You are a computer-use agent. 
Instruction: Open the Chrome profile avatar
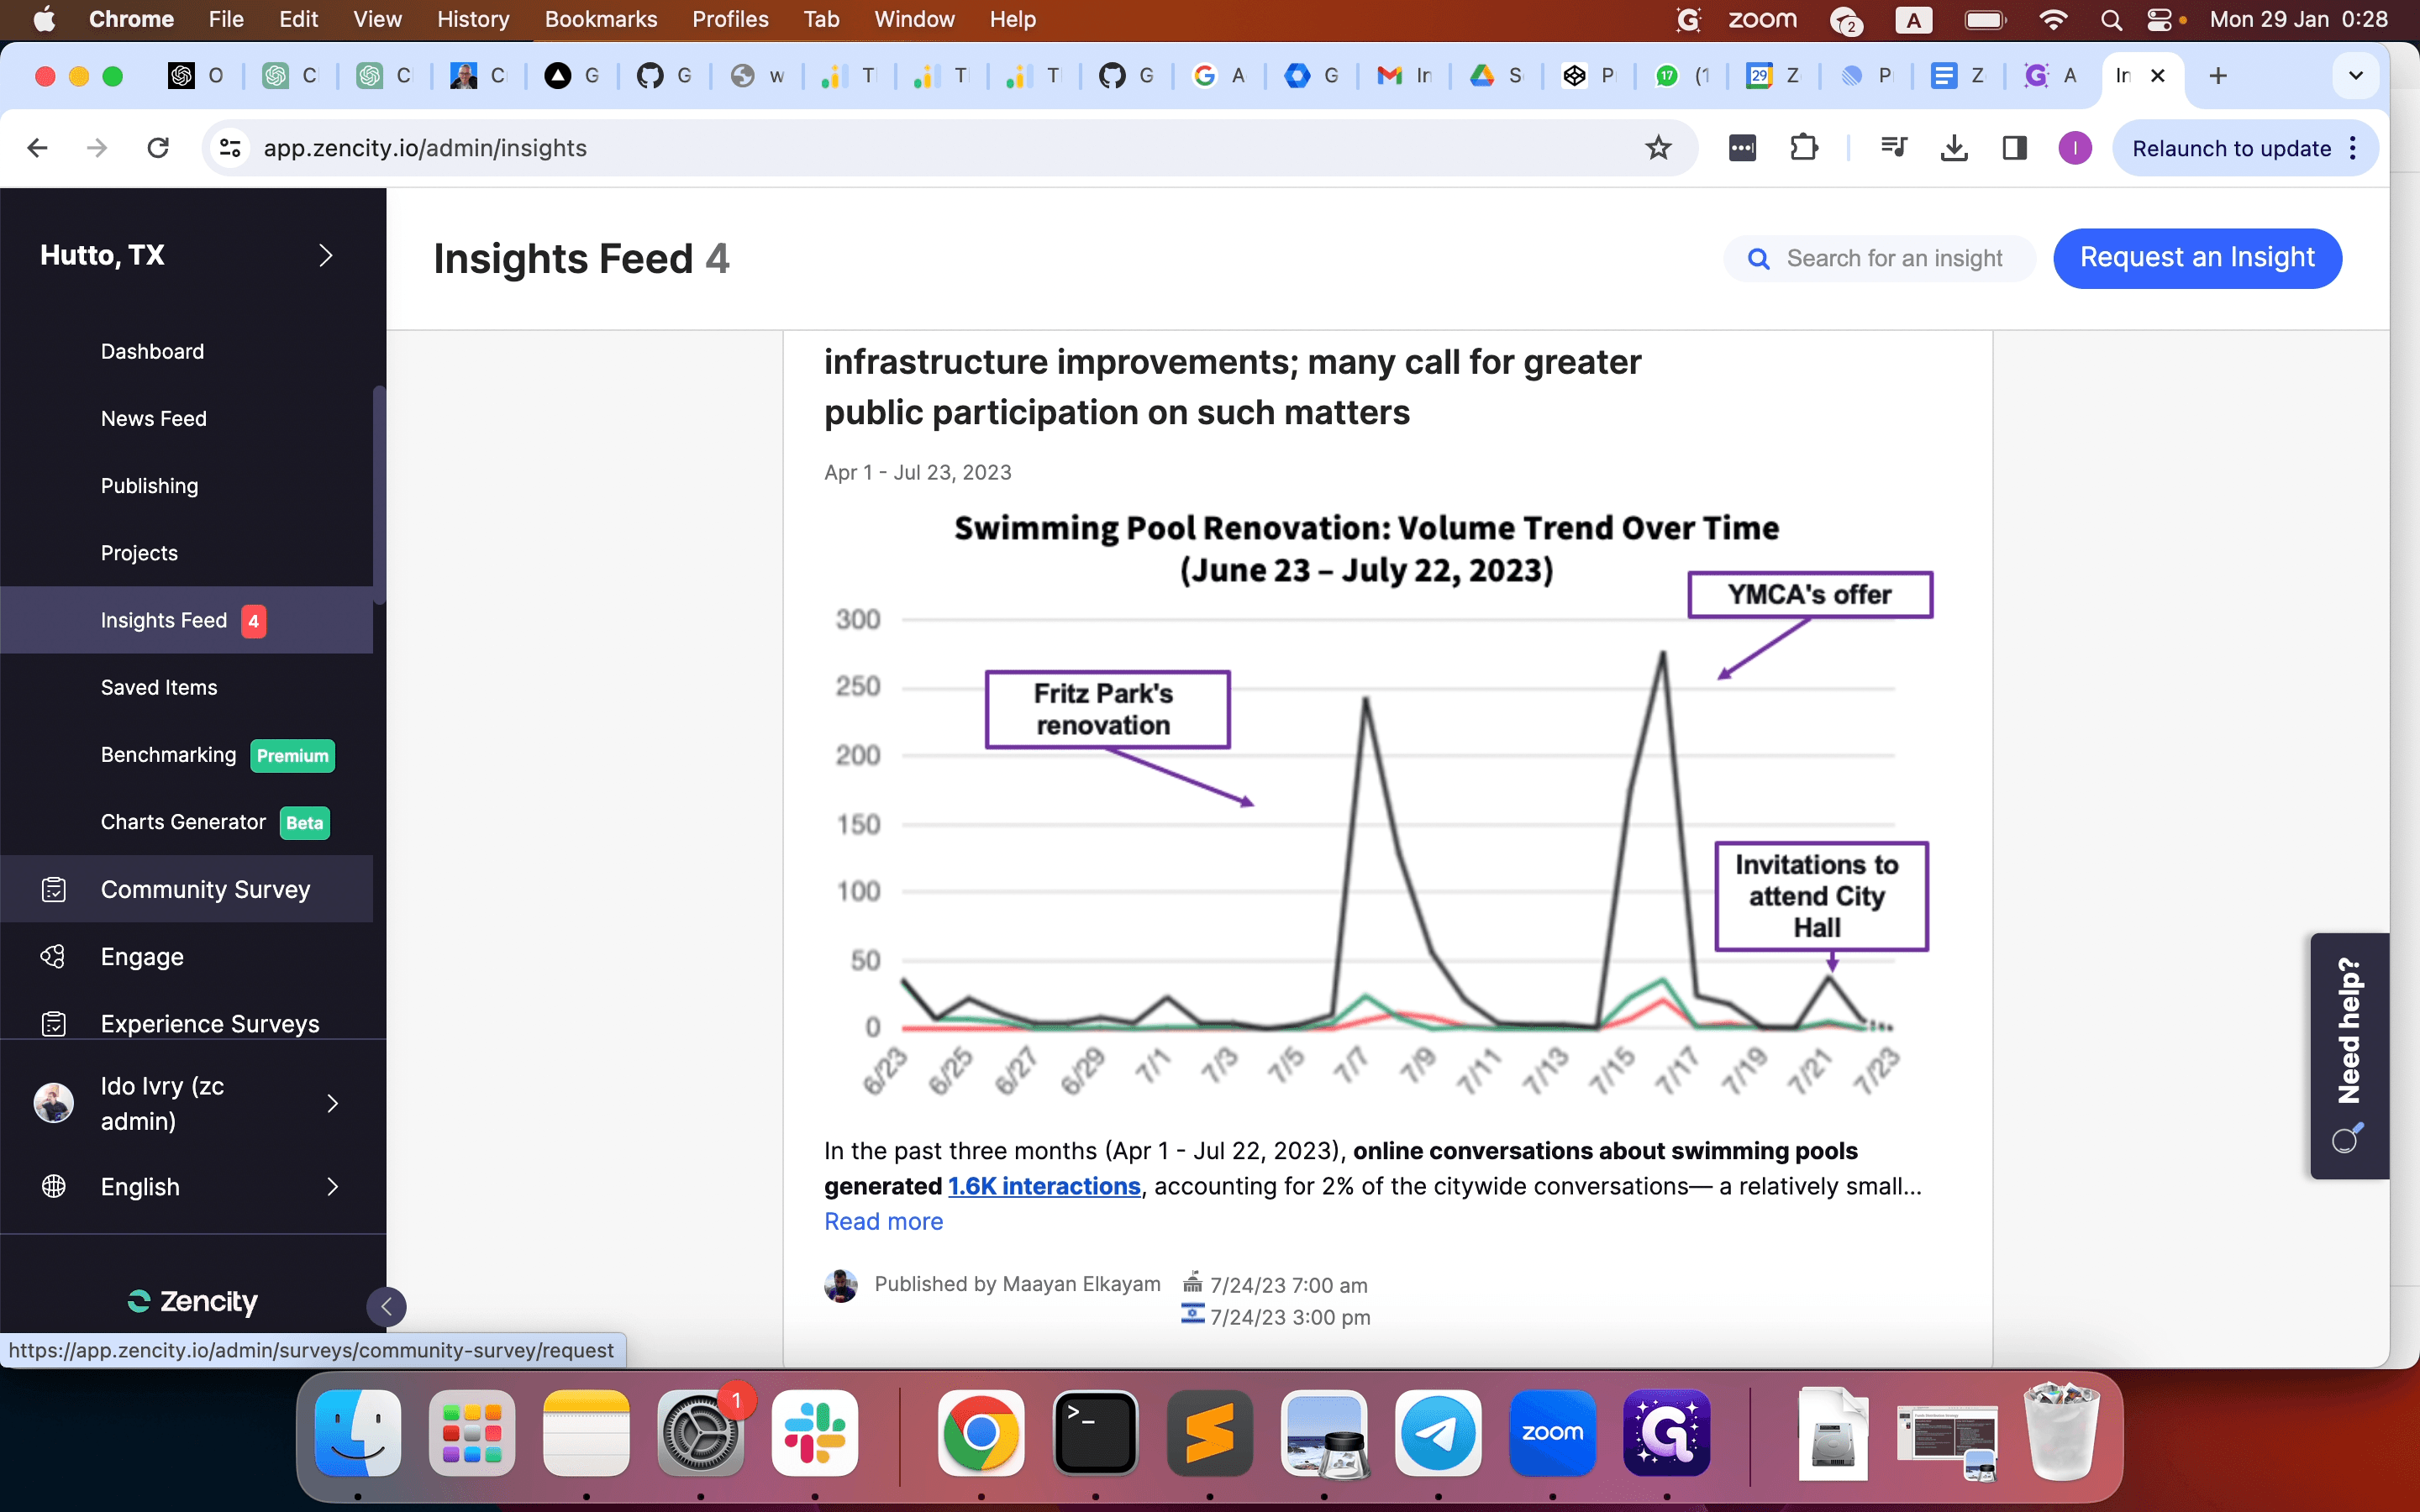(x=2075, y=148)
